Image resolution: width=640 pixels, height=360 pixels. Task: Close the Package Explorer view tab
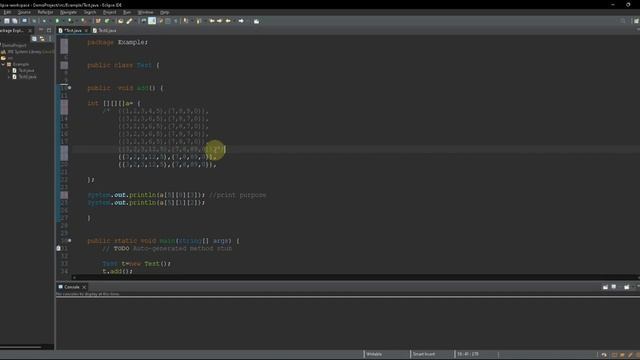pyautogui.click(x=30, y=31)
